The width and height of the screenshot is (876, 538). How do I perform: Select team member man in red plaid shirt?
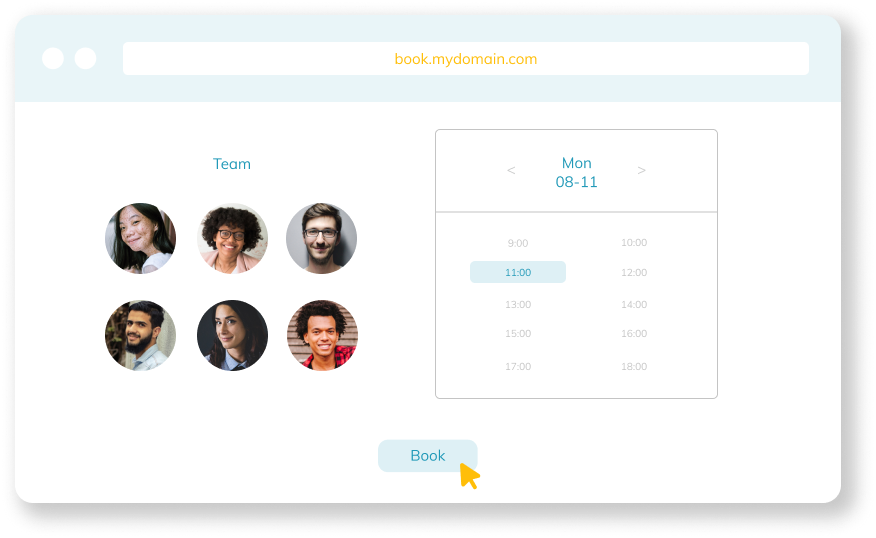point(322,335)
